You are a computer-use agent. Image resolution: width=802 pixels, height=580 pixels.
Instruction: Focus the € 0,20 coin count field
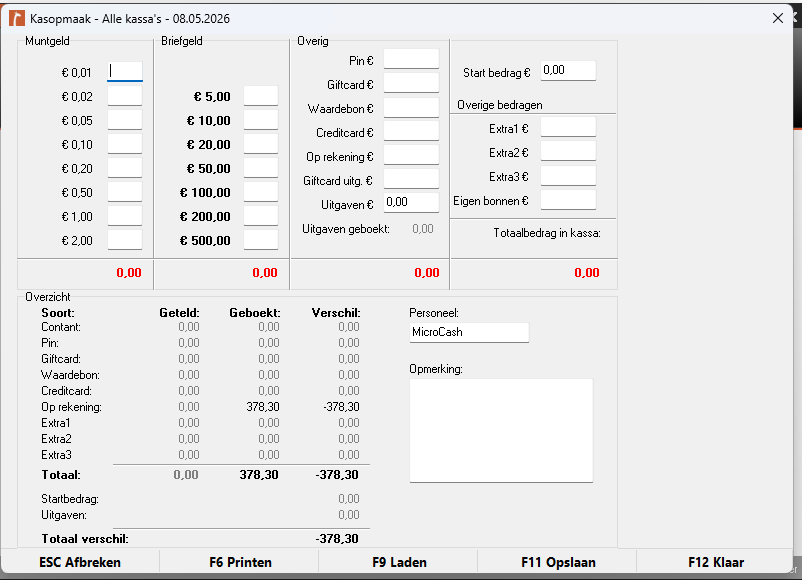click(x=125, y=168)
